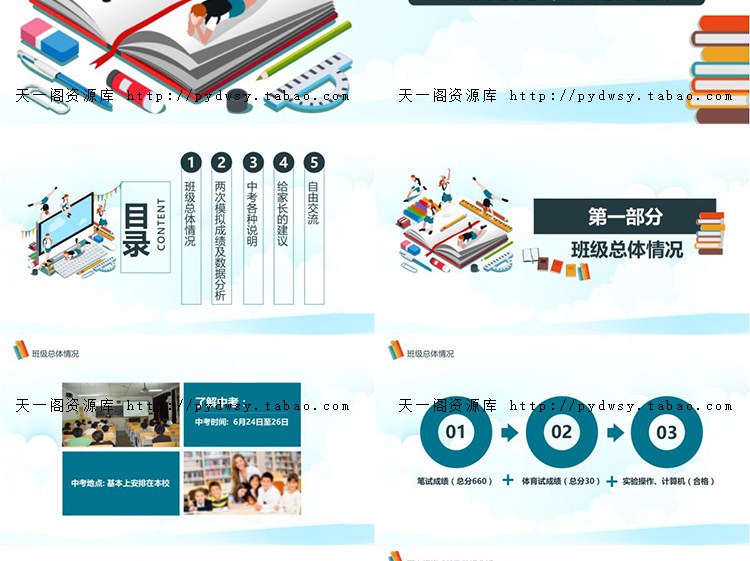Image resolution: width=750 pixels, height=561 pixels.
Task: Click the row of small books below the 第一部分 banner
Action: click(557, 264)
